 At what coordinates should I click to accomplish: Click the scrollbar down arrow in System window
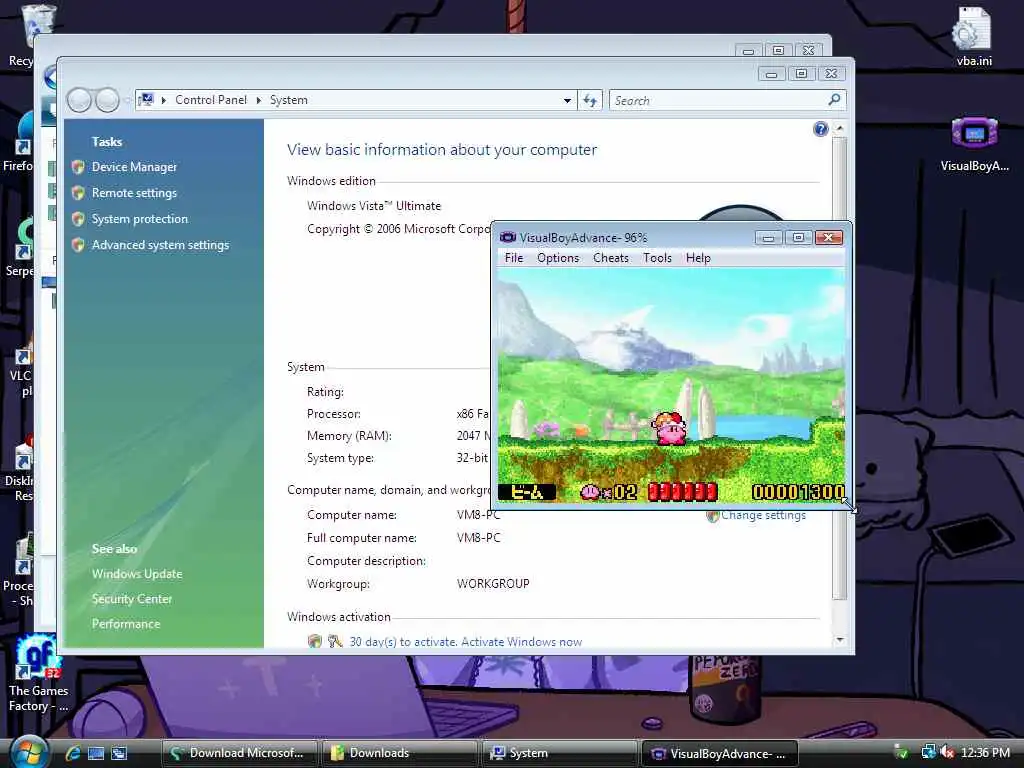tap(840, 641)
